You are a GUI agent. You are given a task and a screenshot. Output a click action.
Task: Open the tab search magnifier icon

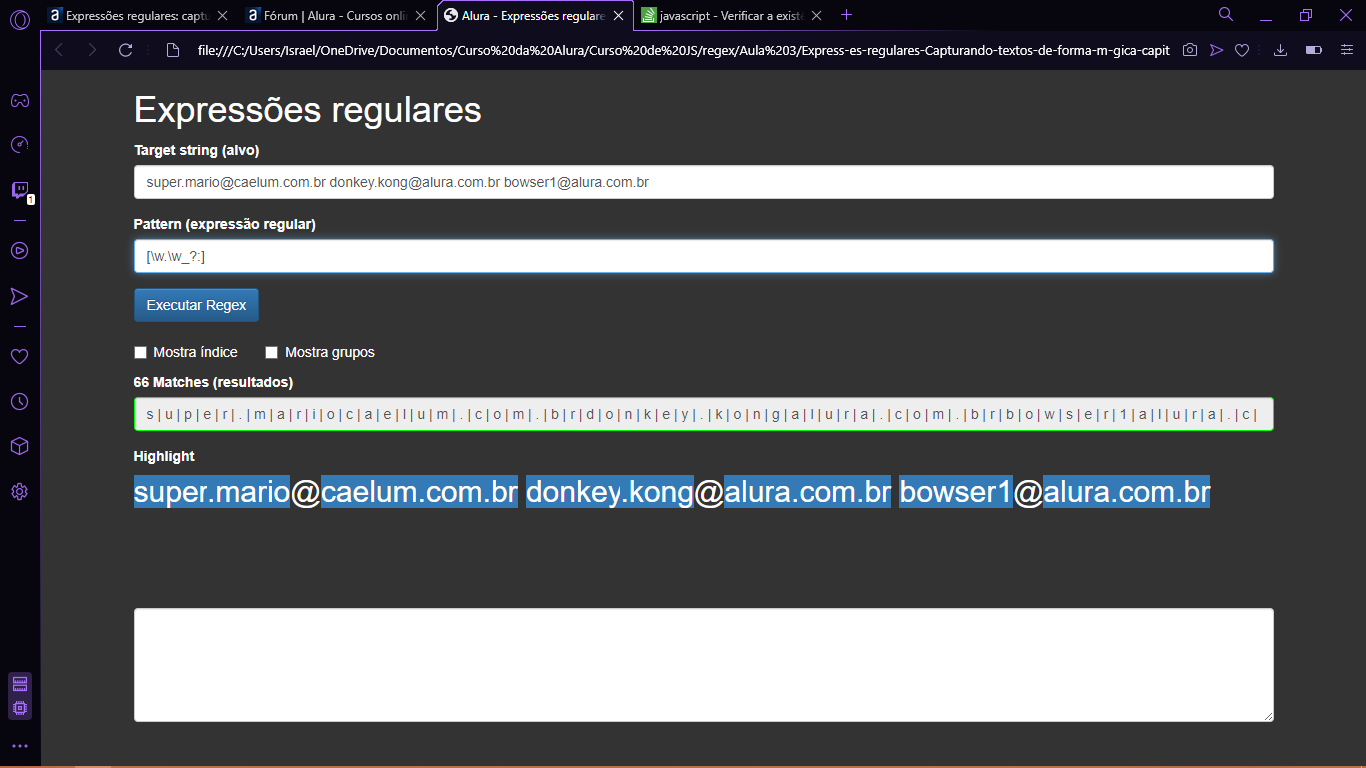1226,14
